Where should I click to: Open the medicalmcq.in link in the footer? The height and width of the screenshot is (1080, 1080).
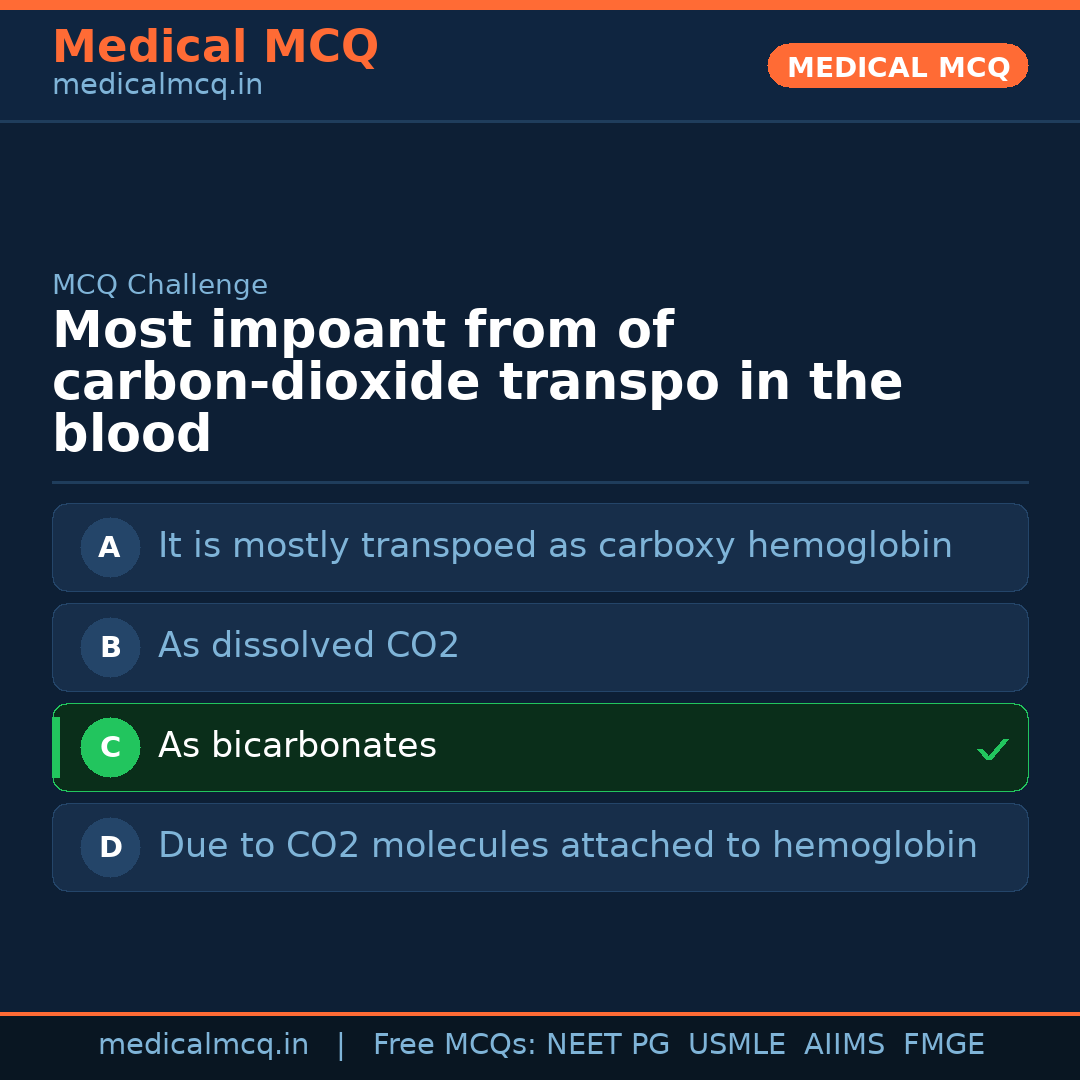click(x=203, y=1045)
